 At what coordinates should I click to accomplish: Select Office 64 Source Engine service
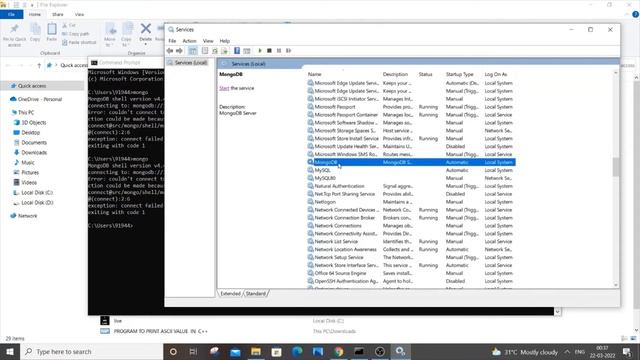tap(411, 273)
